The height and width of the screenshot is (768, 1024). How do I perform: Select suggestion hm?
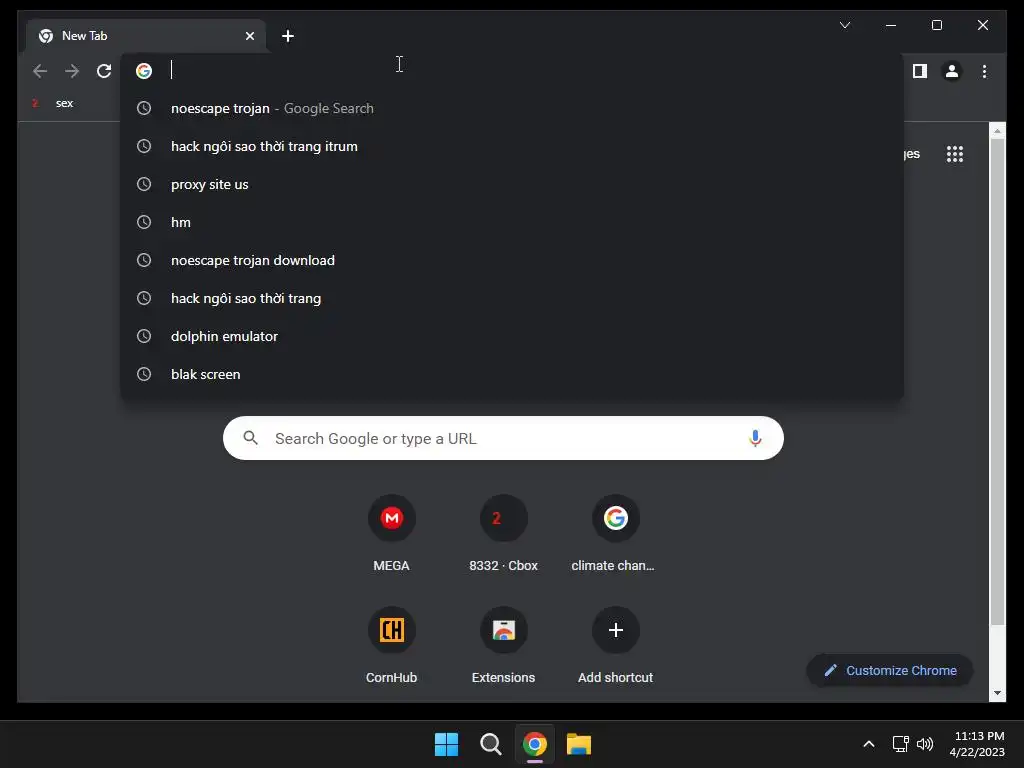coord(512,222)
